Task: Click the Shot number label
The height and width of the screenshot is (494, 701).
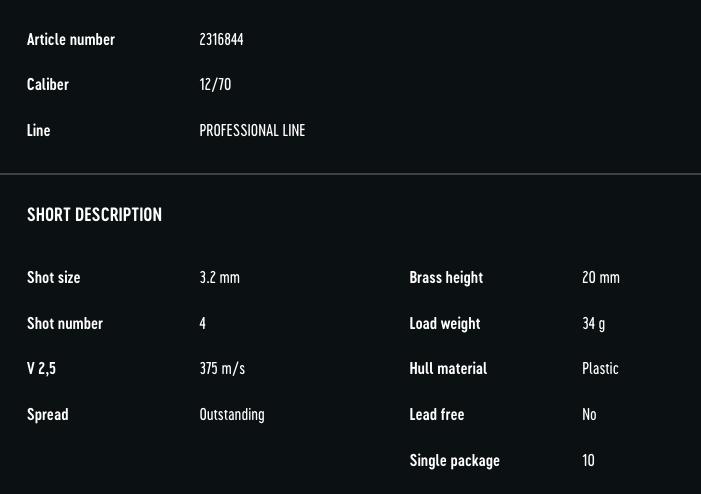Action: click(x=65, y=323)
